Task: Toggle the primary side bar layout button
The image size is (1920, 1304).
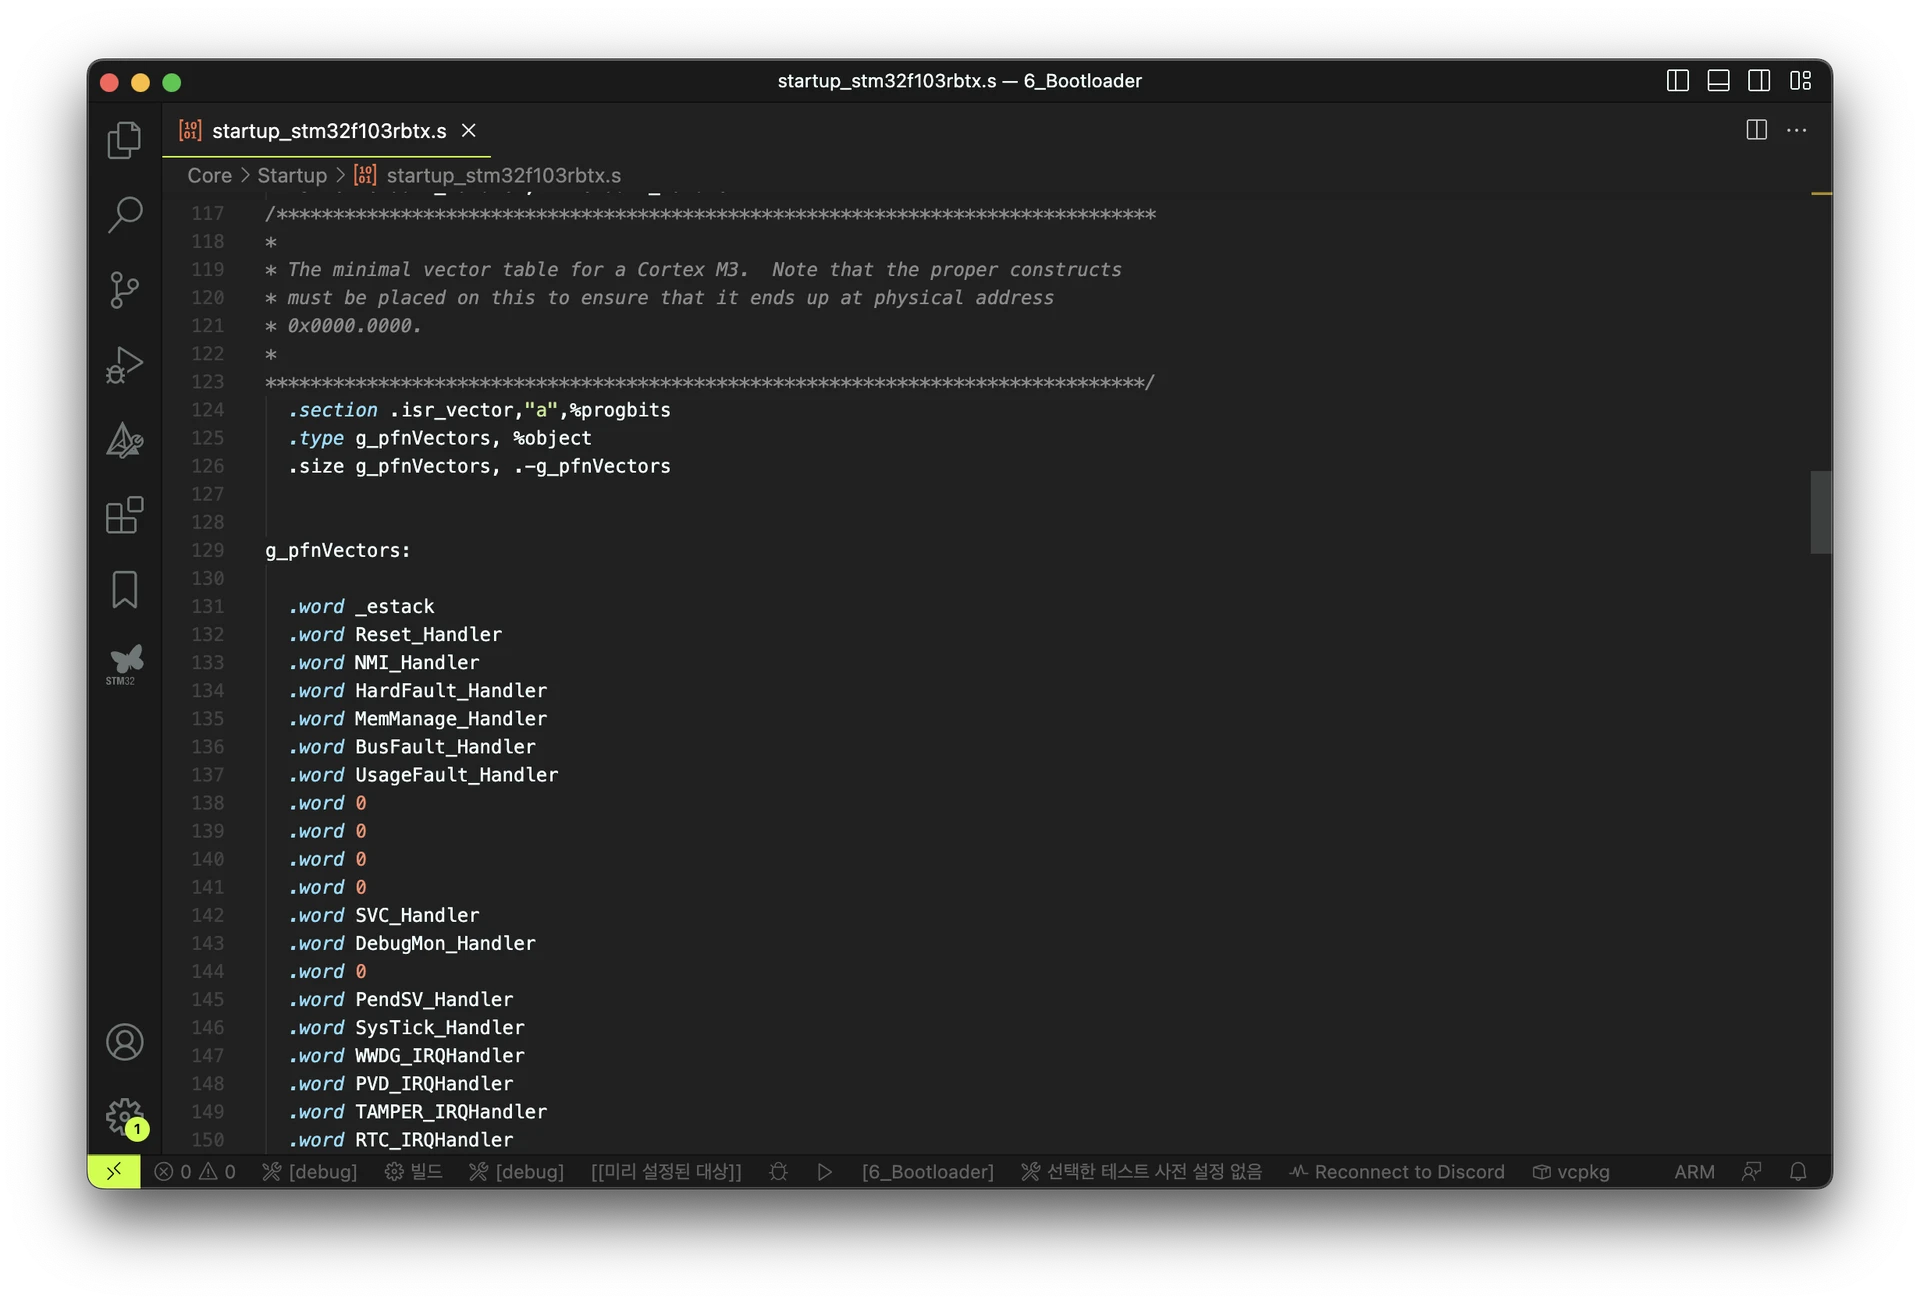Action: (x=1677, y=81)
